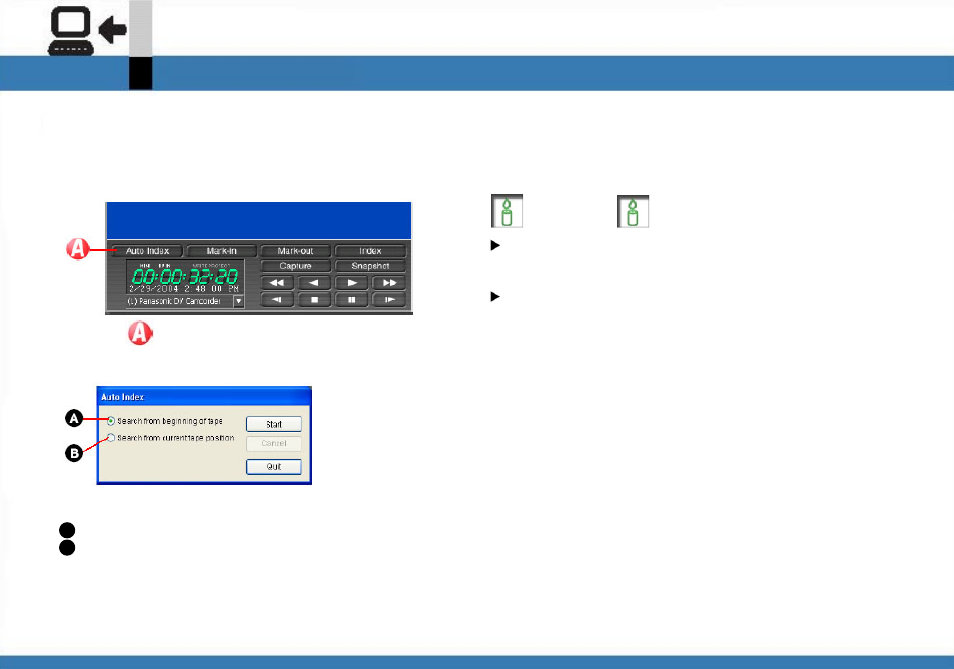This screenshot has width=954, height=669.
Task: Play the tape in reverse
Action: 314,283
